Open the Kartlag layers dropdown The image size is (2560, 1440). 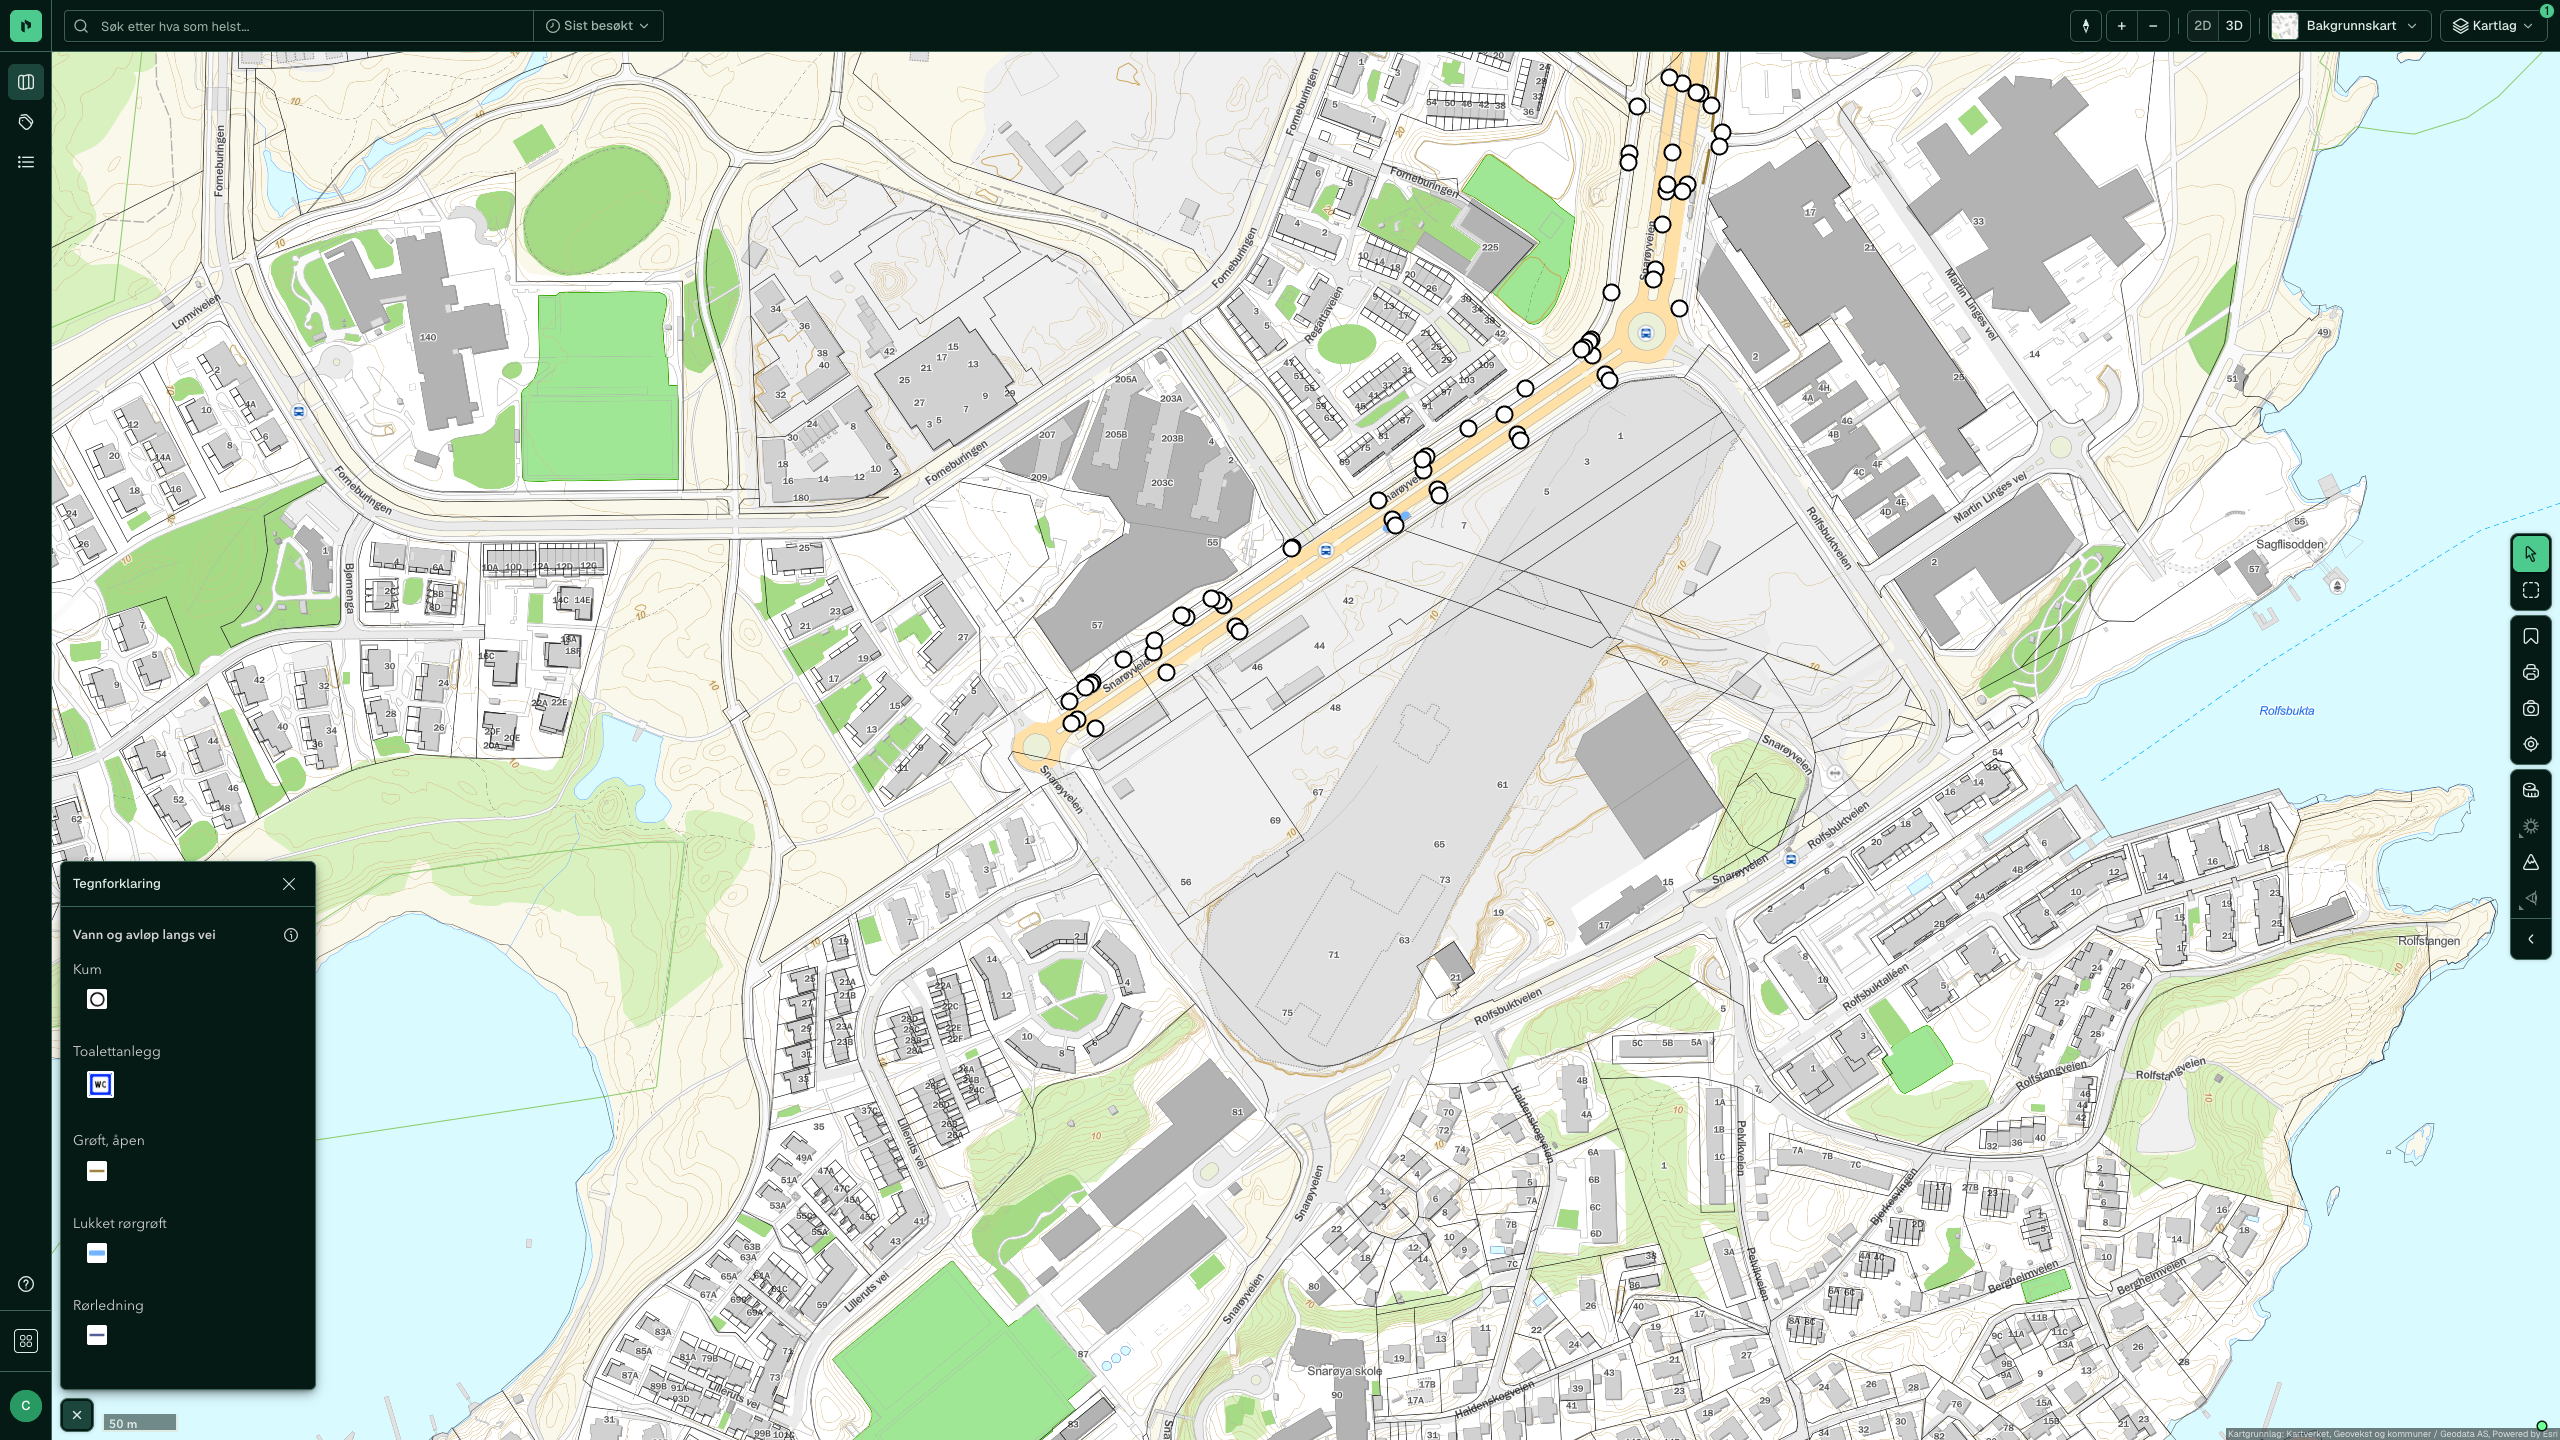coord(2494,26)
